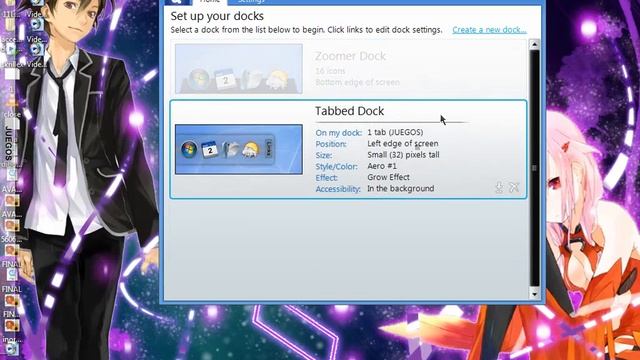Click the dock list scrollbar down arrow
Viewport: 640px width, 360px height.
pyautogui.click(x=534, y=293)
